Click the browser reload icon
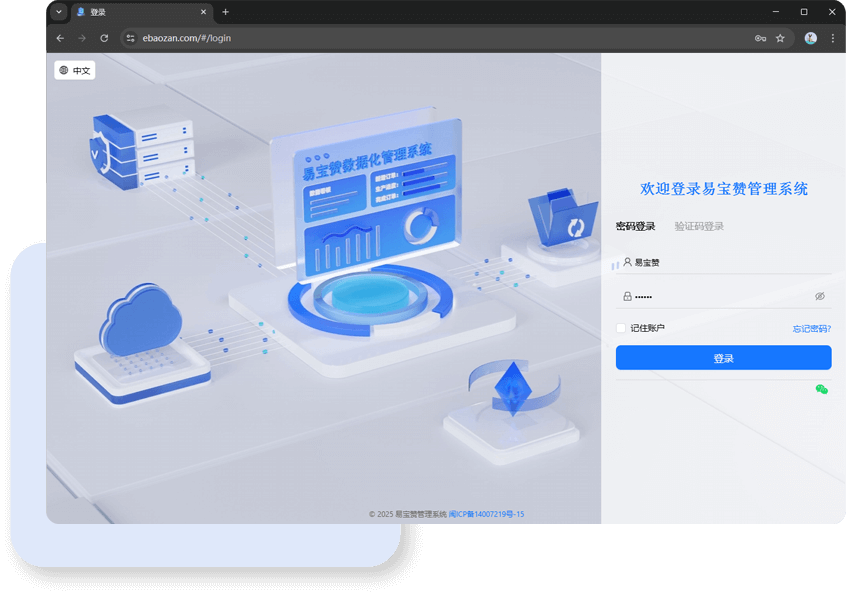The height and width of the screenshot is (594, 846). (x=104, y=38)
